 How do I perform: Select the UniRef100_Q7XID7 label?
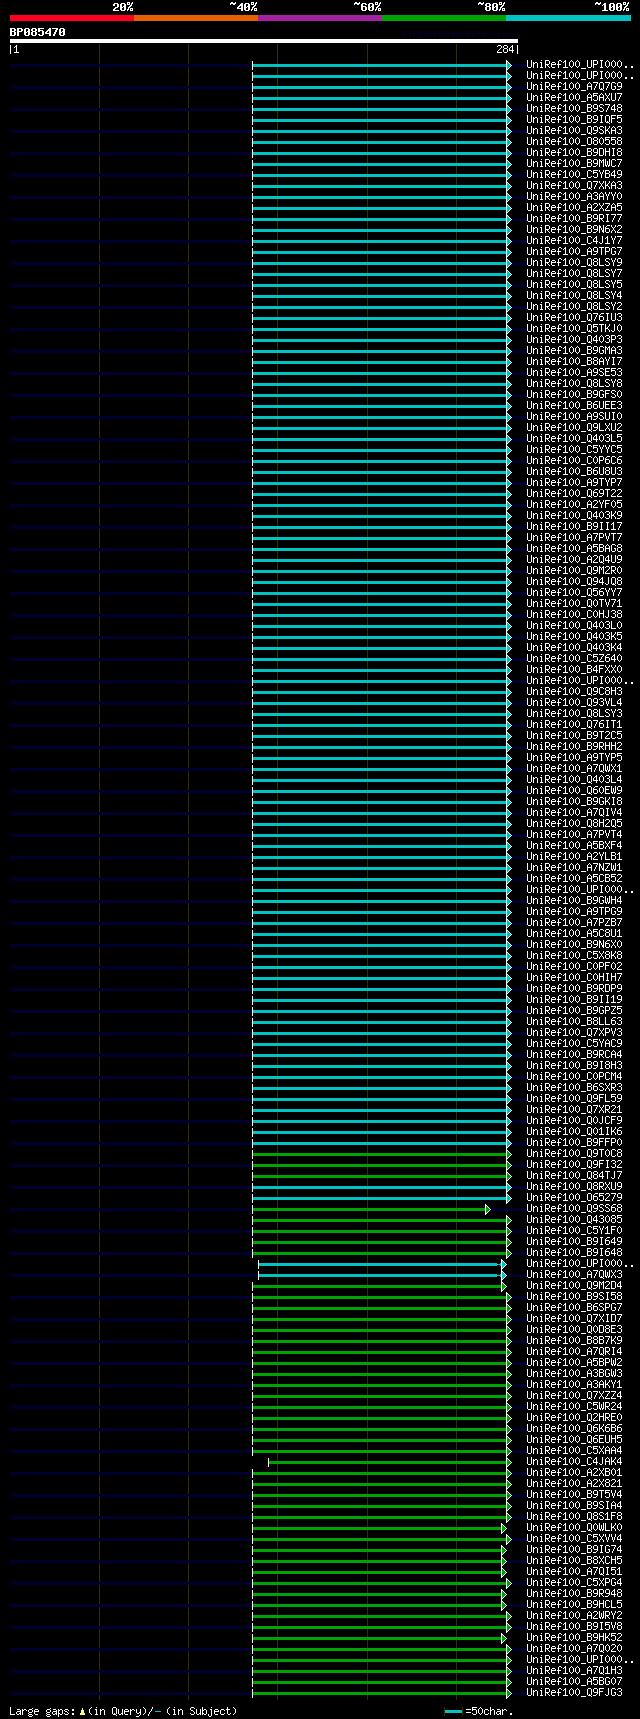(x=574, y=1319)
